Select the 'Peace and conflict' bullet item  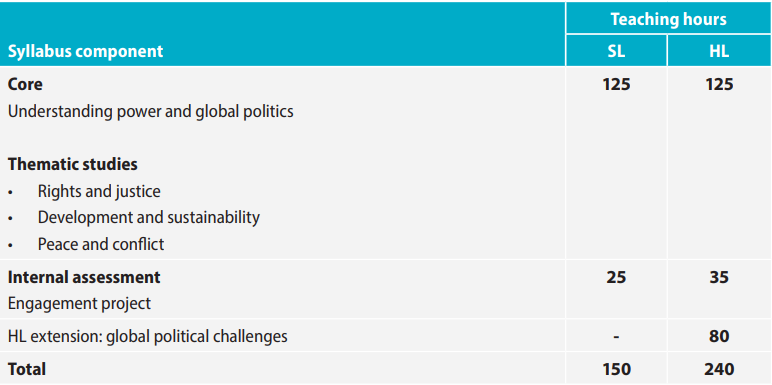(101, 244)
